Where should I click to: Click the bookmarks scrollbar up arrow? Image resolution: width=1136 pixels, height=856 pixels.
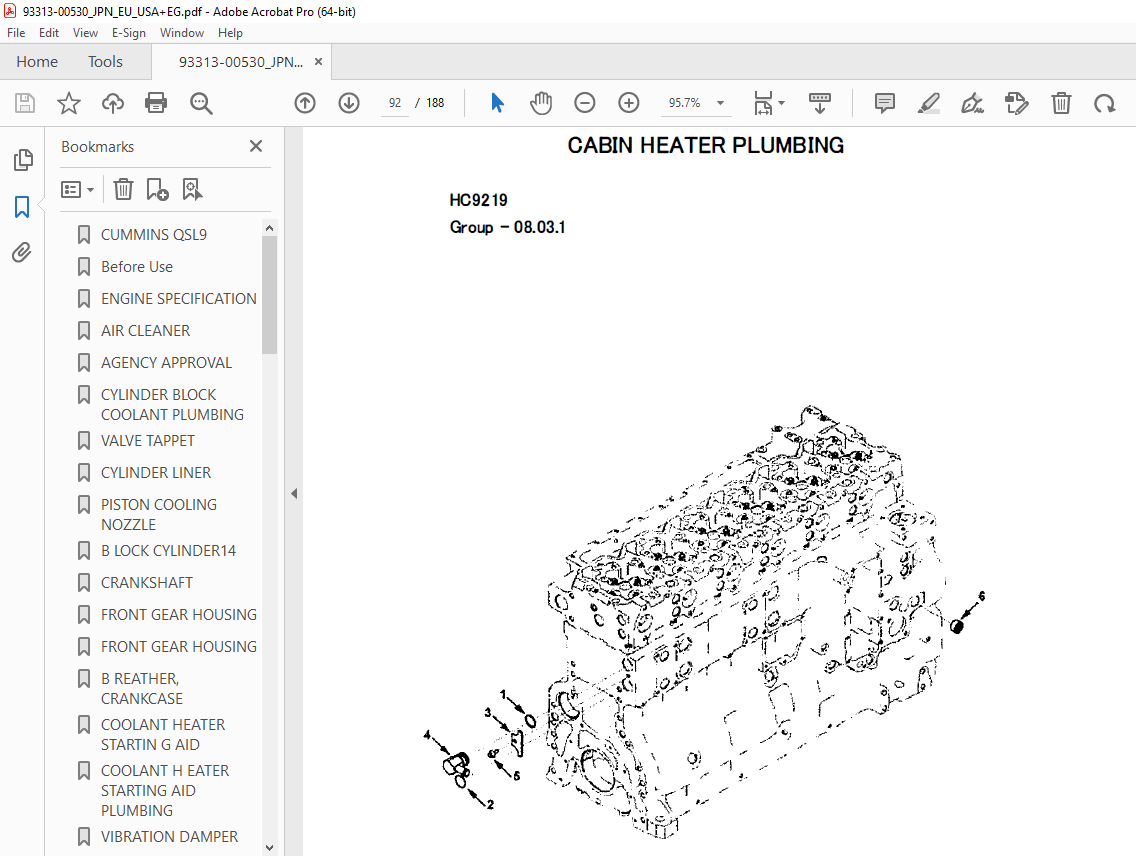(270, 227)
